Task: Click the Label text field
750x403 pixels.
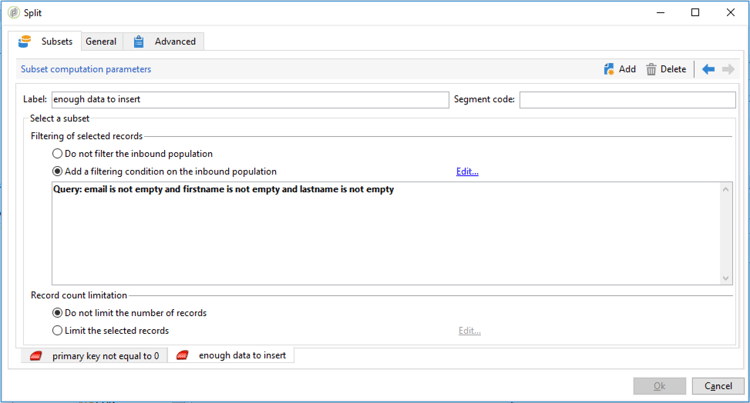Action: tap(250, 99)
